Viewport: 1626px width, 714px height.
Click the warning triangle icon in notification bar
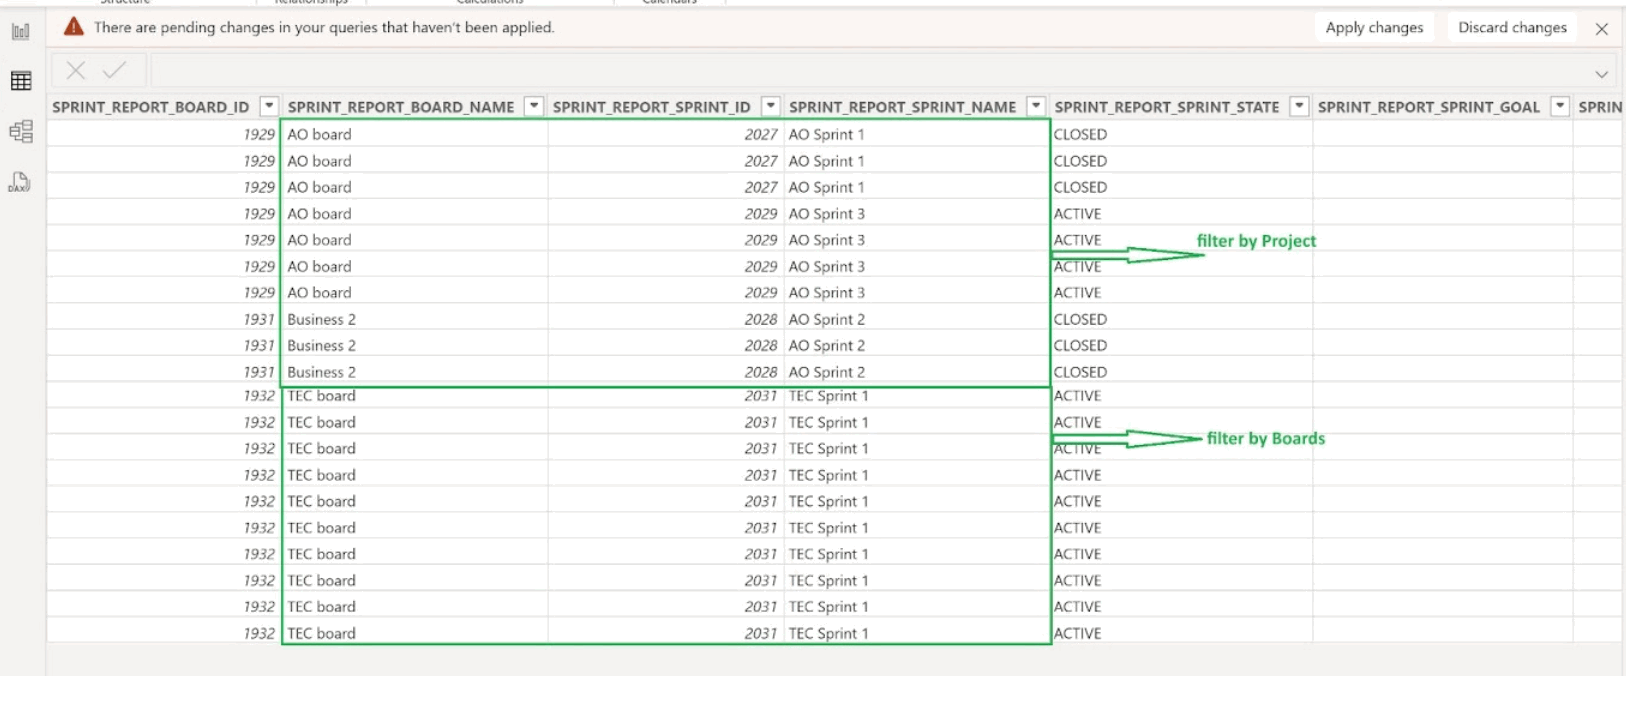[74, 27]
